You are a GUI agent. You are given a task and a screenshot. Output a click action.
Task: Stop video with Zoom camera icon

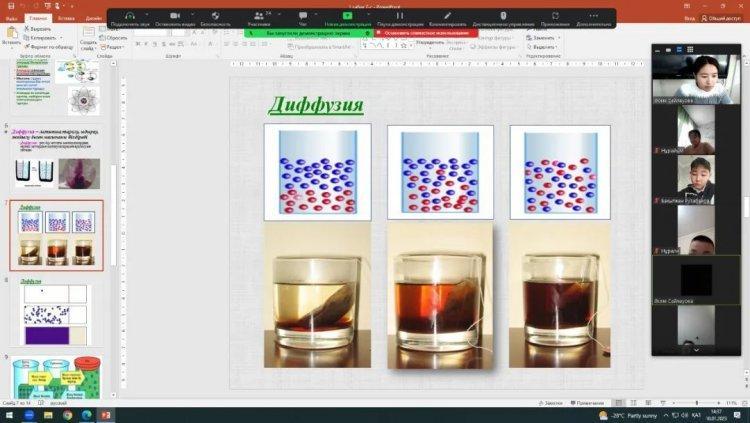click(175, 16)
